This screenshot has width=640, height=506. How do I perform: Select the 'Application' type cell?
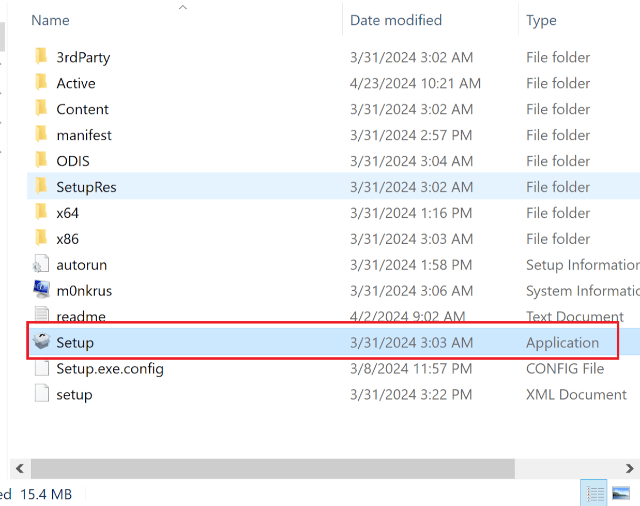(562, 343)
